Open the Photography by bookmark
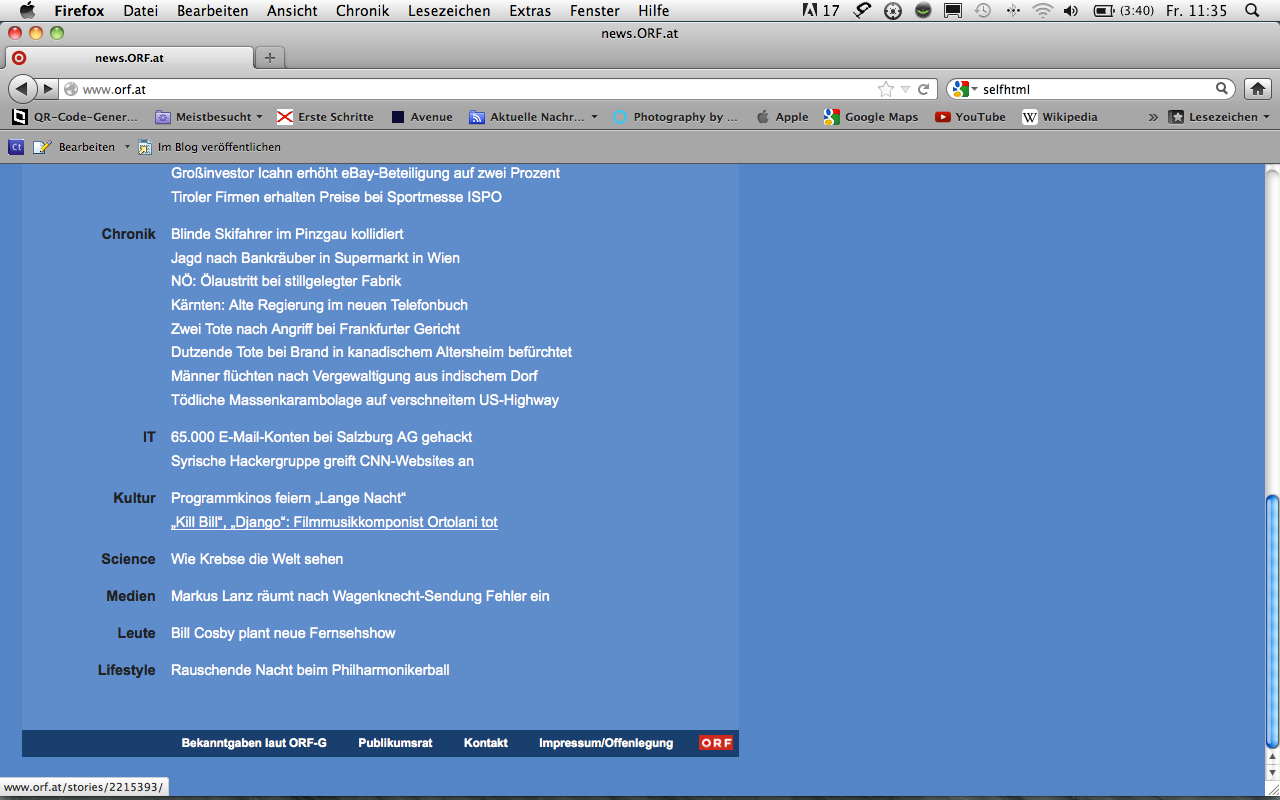The width and height of the screenshot is (1280, 800). [676, 117]
